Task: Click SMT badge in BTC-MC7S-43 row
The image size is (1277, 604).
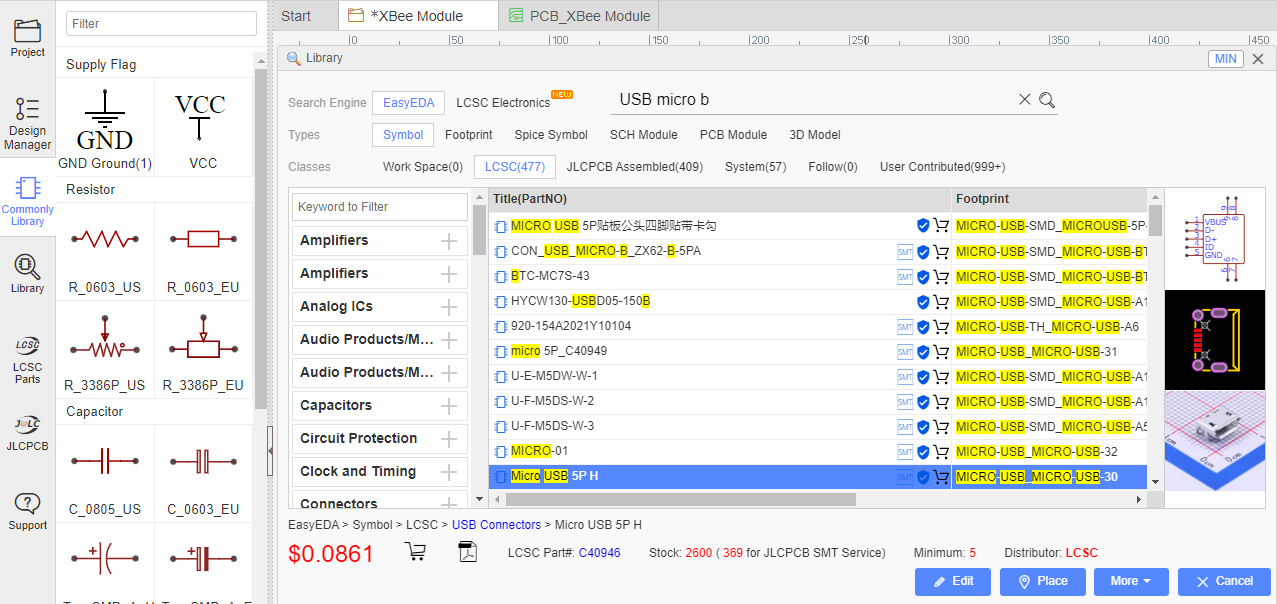Action: (905, 277)
